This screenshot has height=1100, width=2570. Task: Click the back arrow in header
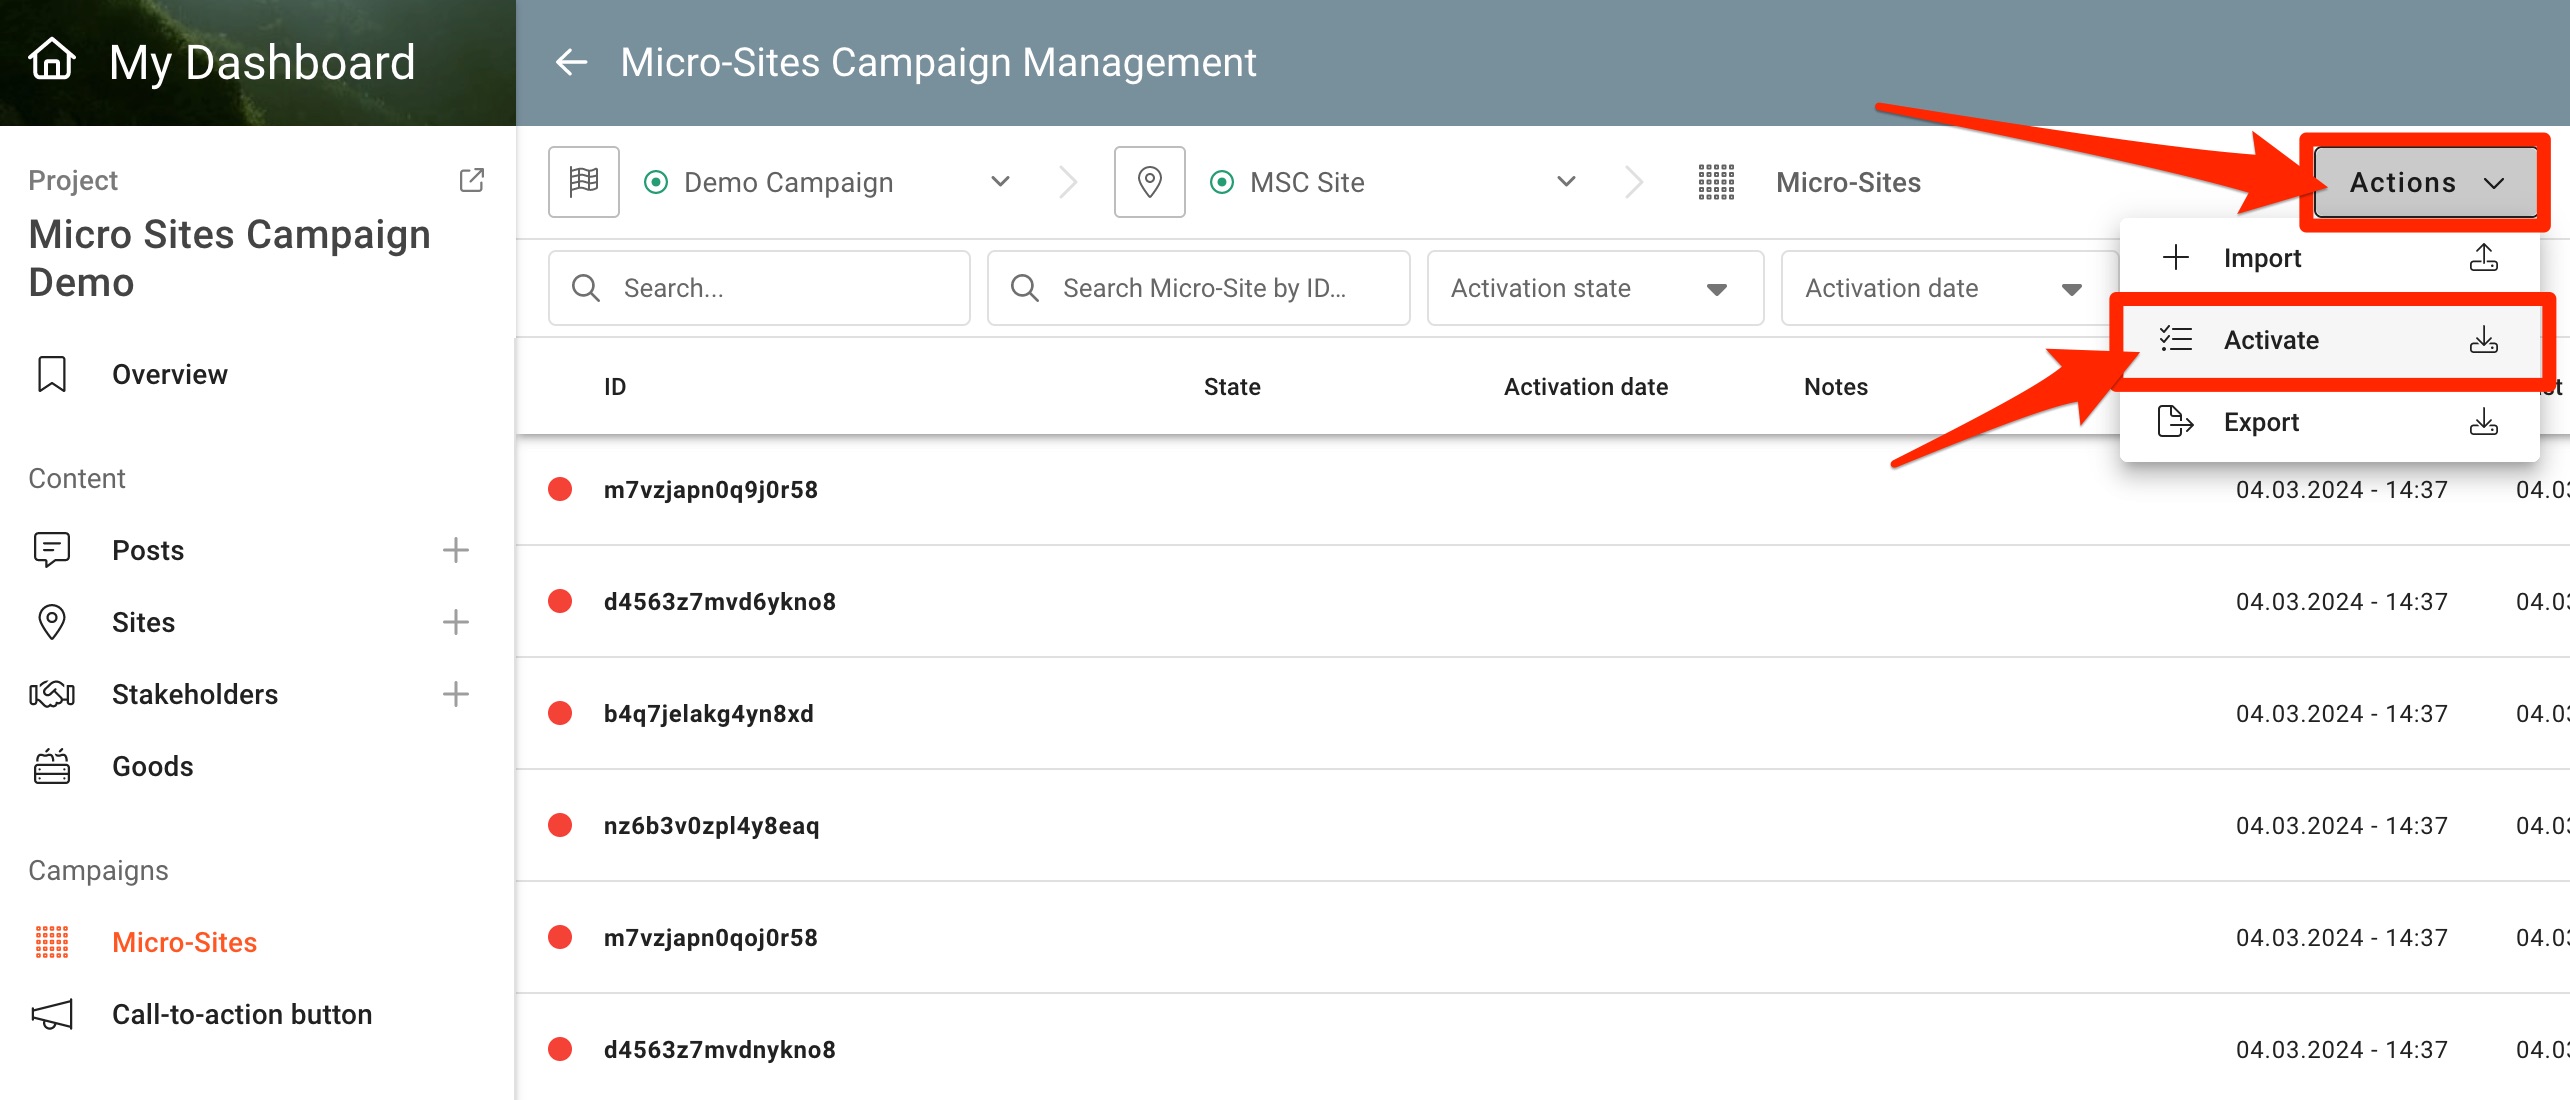(571, 62)
